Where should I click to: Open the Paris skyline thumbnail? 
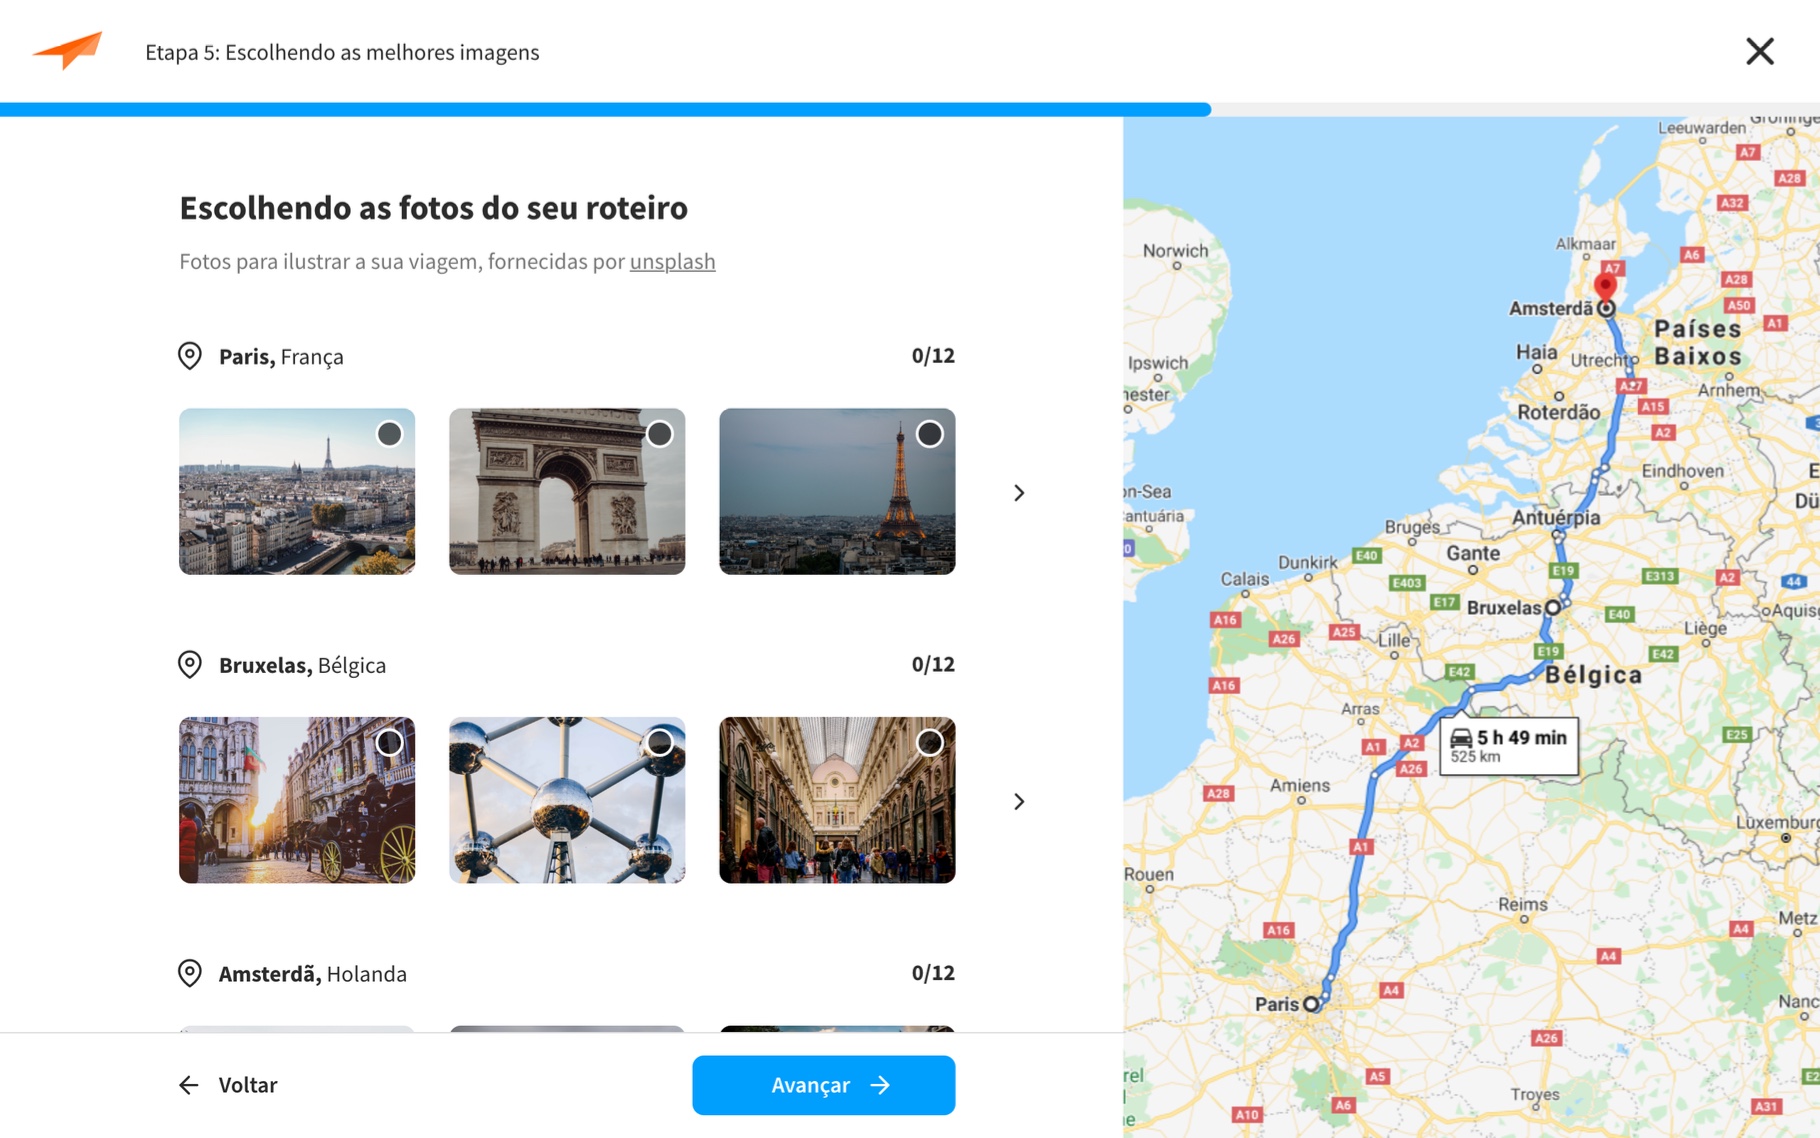(x=297, y=491)
